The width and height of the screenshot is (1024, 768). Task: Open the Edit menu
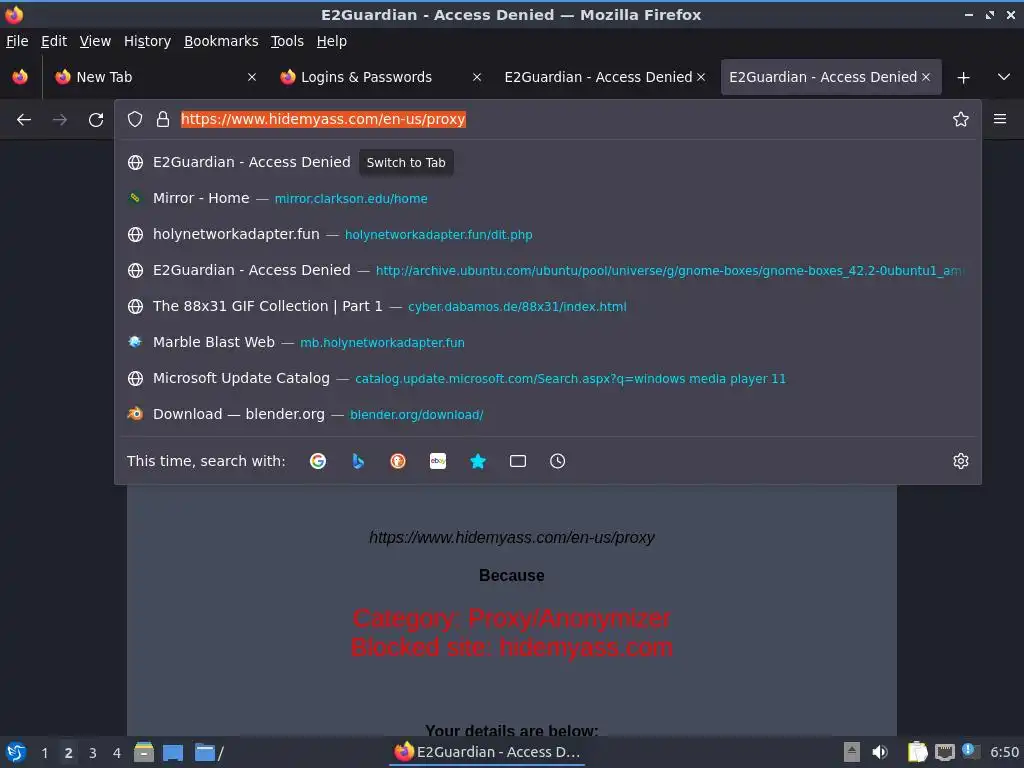pyautogui.click(x=54, y=41)
